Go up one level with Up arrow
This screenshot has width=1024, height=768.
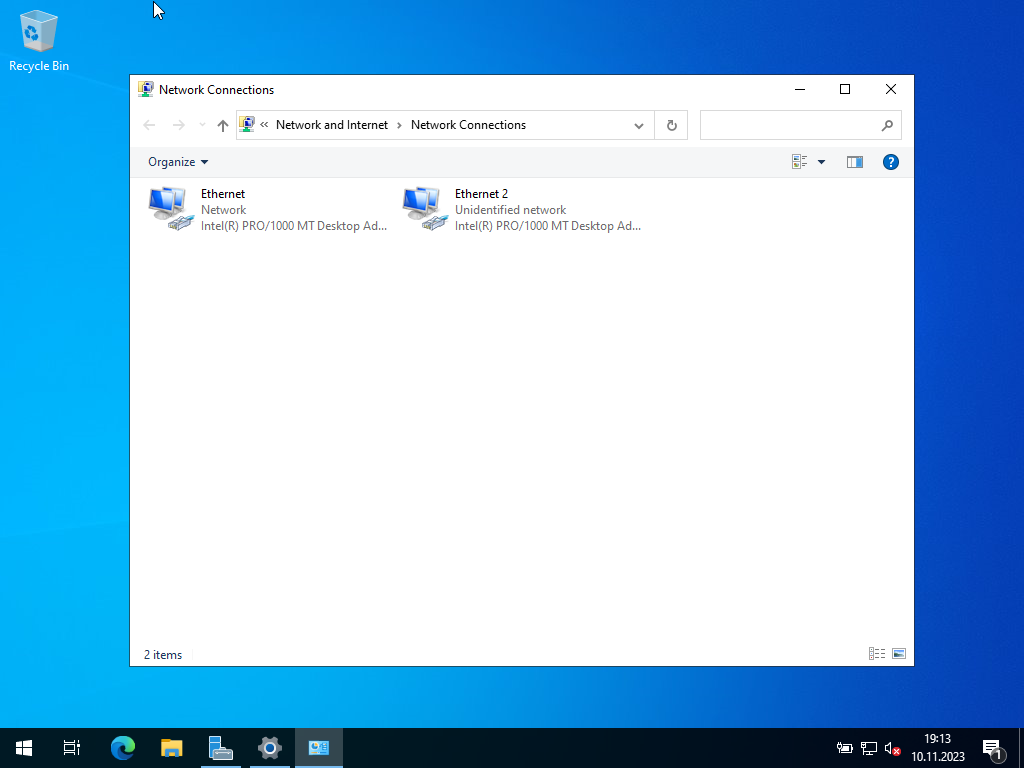click(x=223, y=125)
